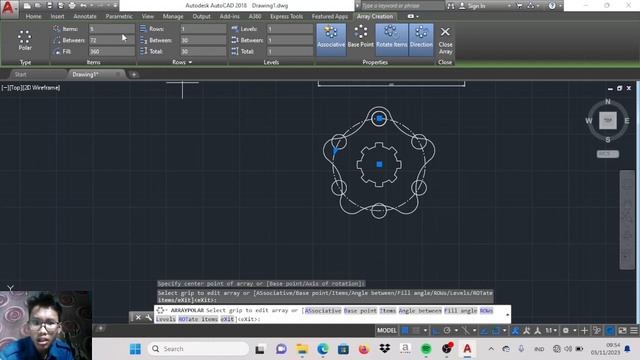The height and width of the screenshot is (360, 640).
Task: Open File Explorer from the taskbar
Action: [x=302, y=349]
